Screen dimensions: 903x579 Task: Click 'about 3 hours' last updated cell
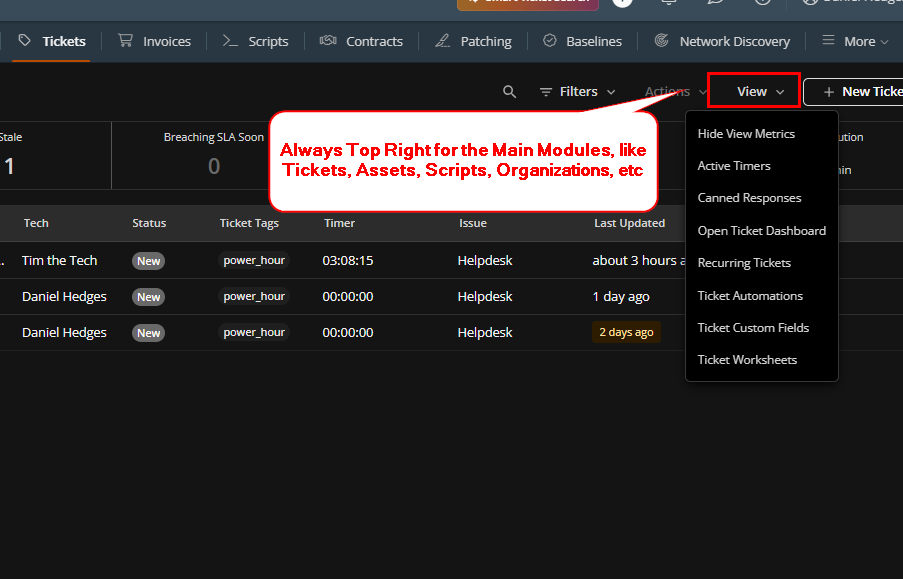pyautogui.click(x=639, y=260)
